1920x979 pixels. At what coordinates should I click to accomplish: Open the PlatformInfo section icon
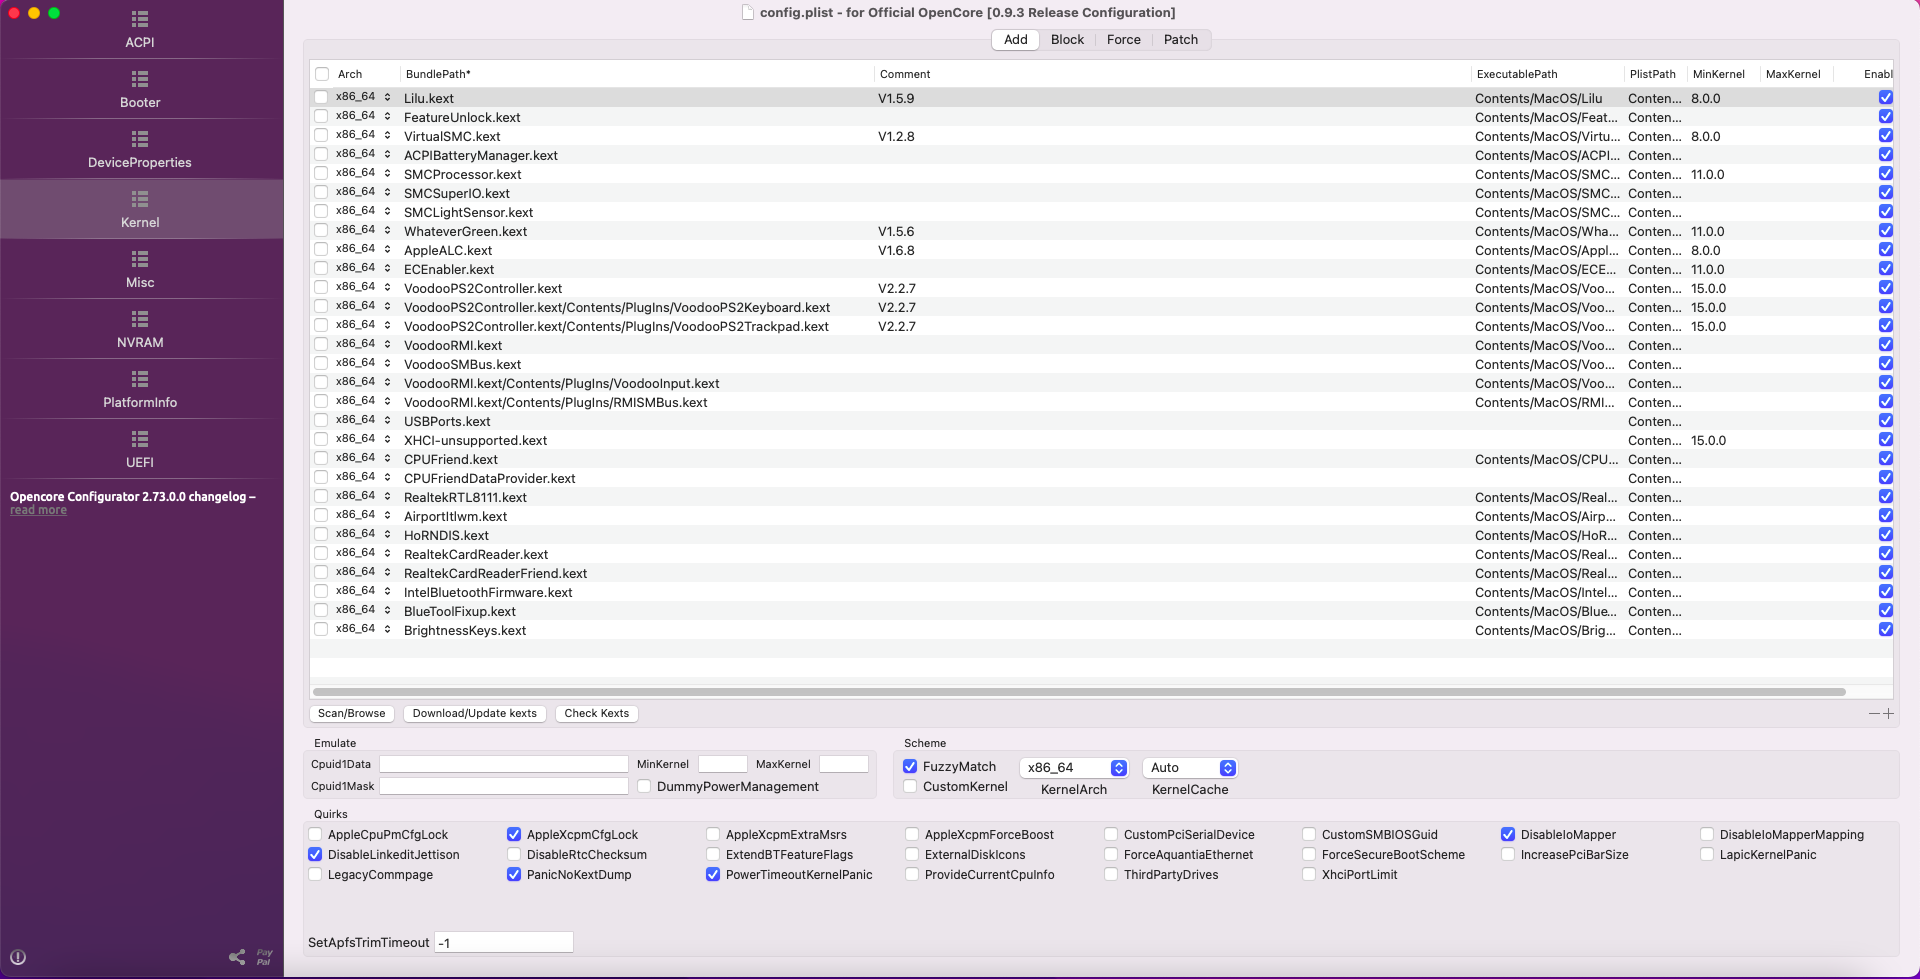[x=140, y=379]
